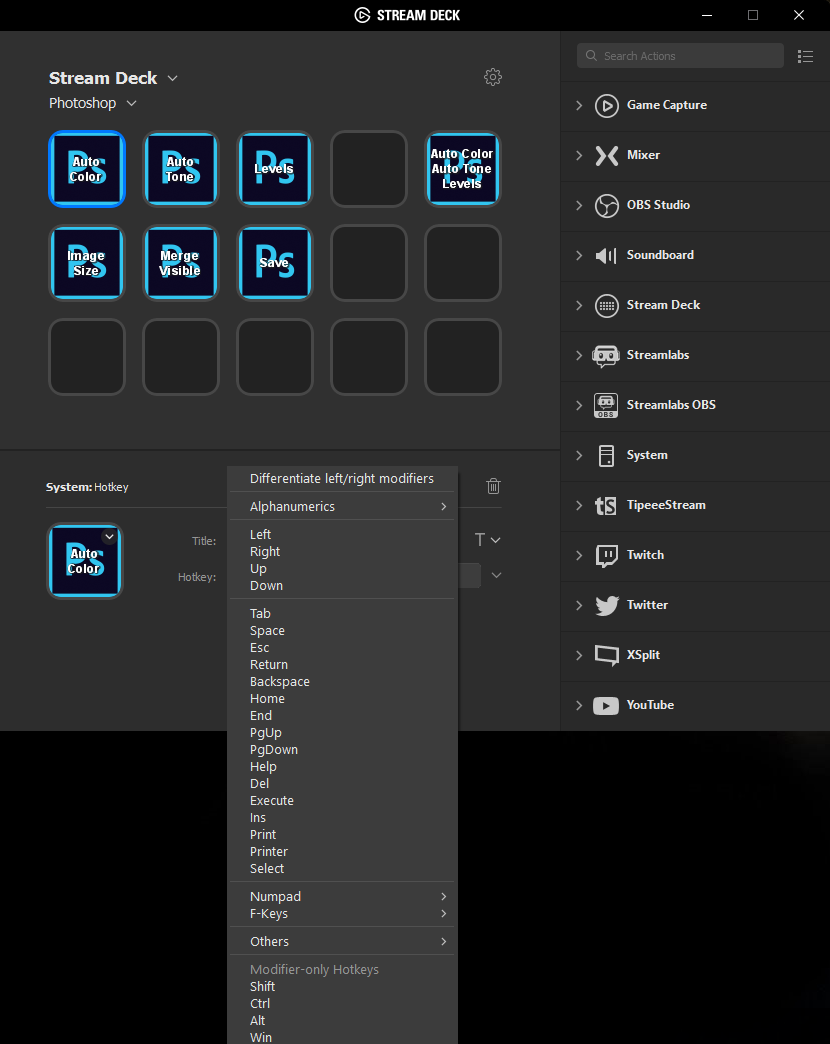This screenshot has width=830, height=1044.
Task: Open the Photoshop profile dropdown
Action: click(93, 103)
